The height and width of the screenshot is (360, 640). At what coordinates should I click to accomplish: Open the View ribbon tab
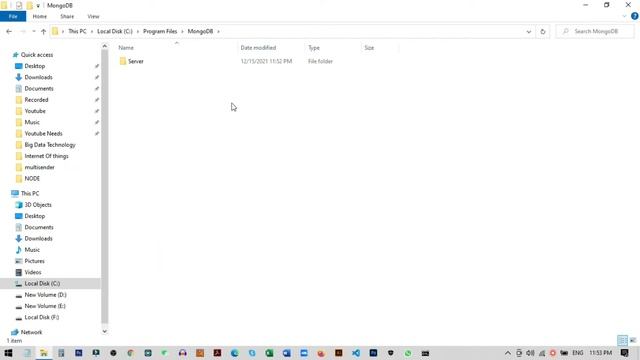(93, 16)
